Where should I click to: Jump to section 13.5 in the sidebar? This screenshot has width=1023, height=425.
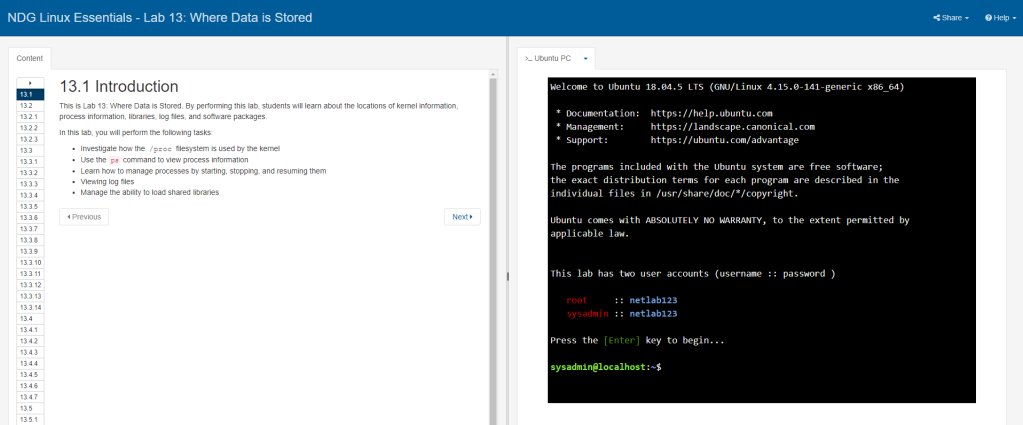pos(27,408)
